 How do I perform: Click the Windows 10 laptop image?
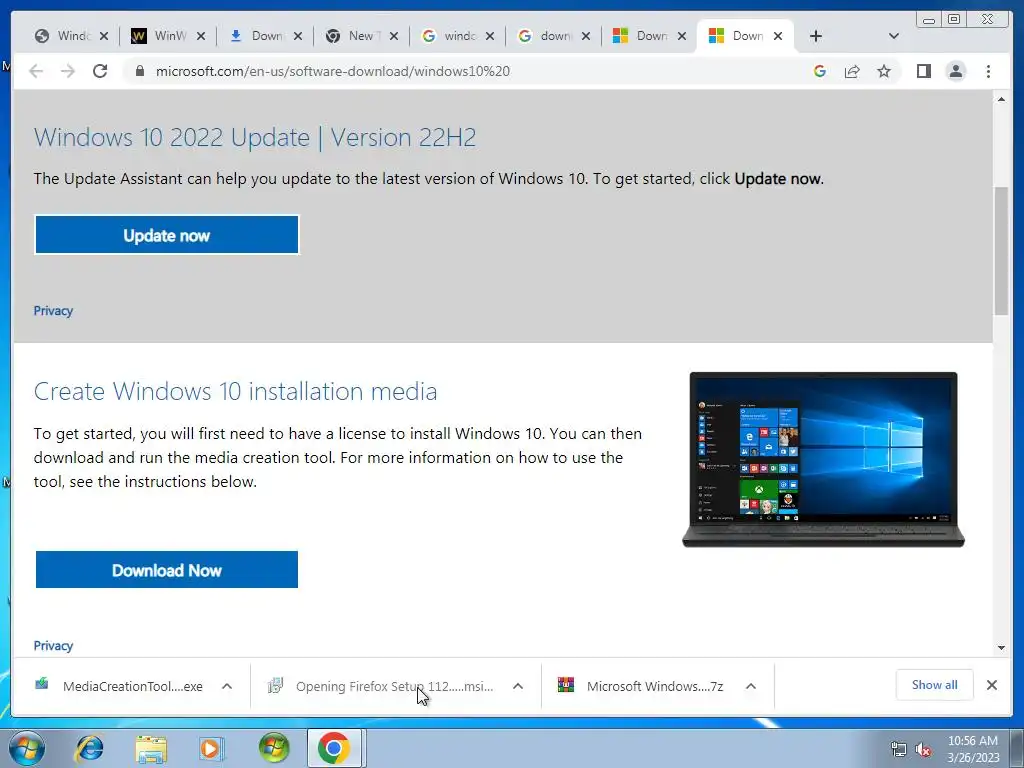(x=823, y=459)
